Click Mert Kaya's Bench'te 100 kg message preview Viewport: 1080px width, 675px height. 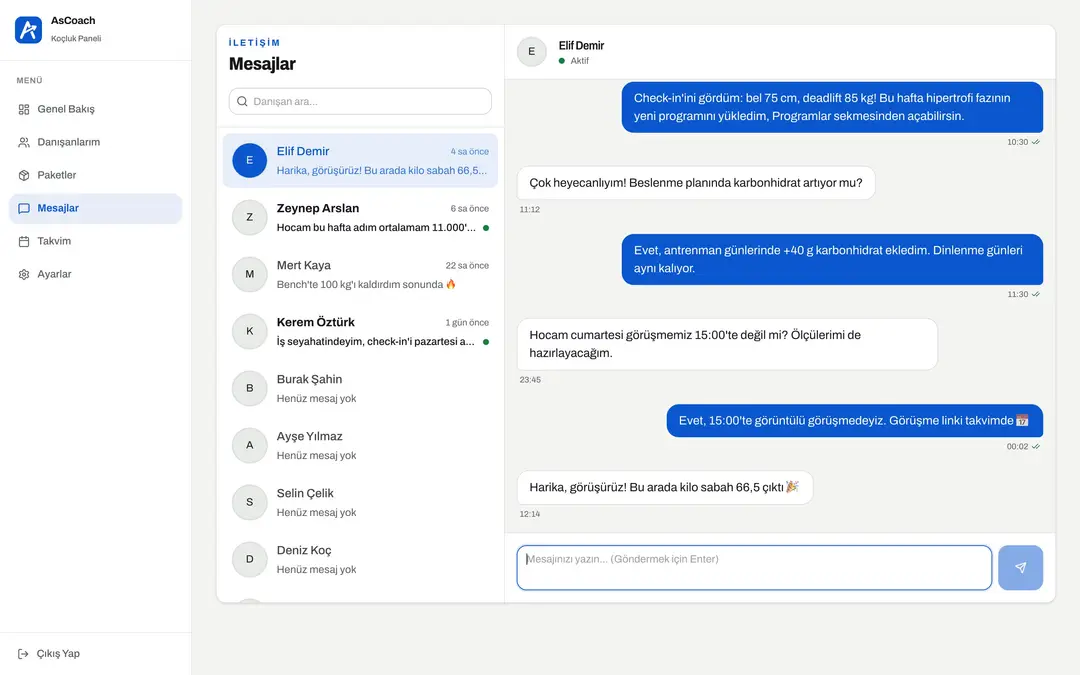pyautogui.click(x=366, y=284)
